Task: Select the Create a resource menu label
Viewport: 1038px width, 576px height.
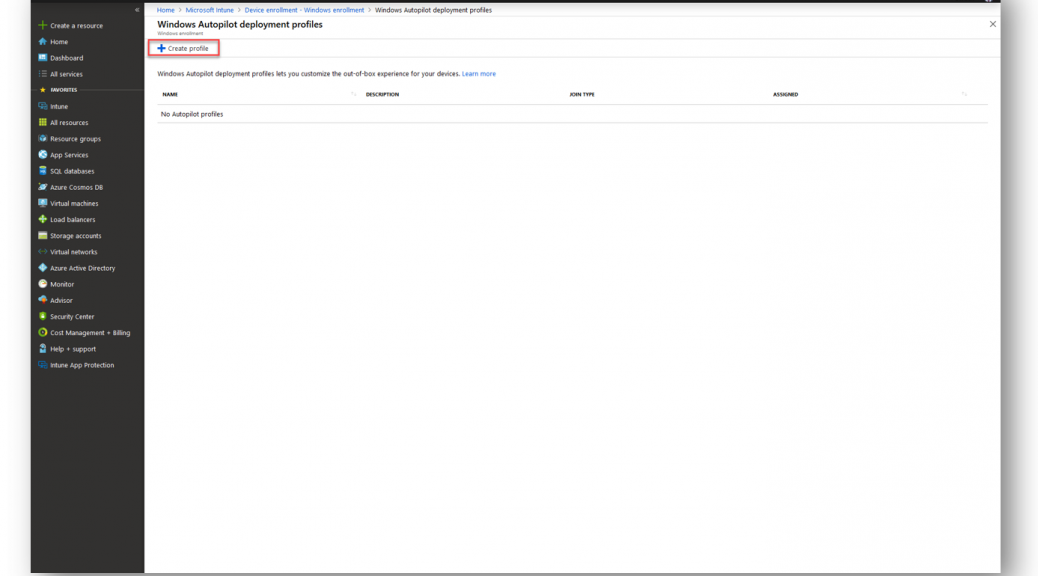Action: pyautogui.click(x=76, y=26)
